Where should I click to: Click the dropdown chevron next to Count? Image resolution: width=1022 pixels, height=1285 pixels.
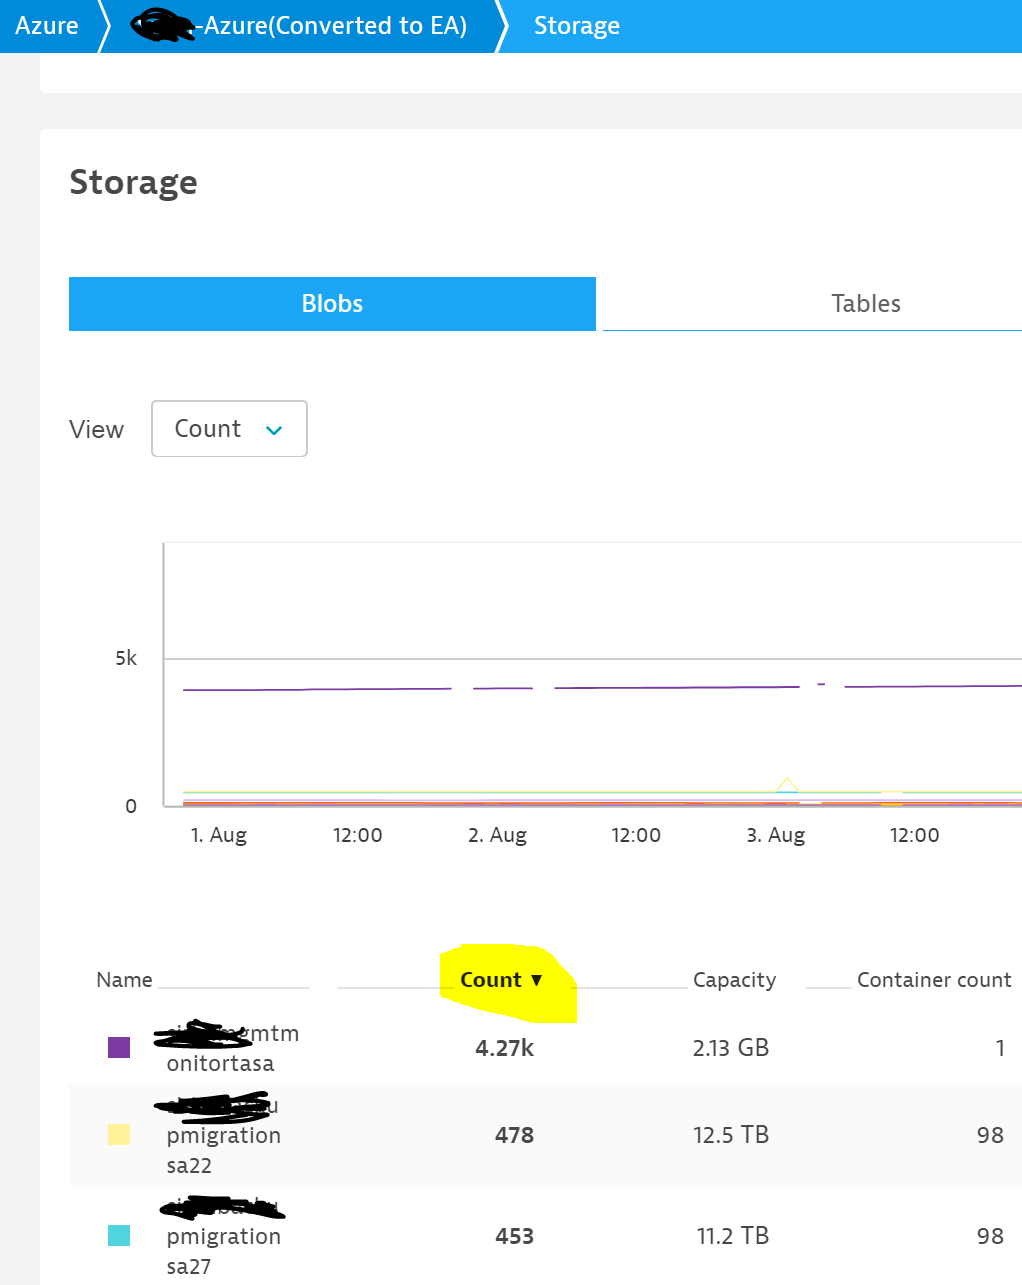click(x=274, y=430)
